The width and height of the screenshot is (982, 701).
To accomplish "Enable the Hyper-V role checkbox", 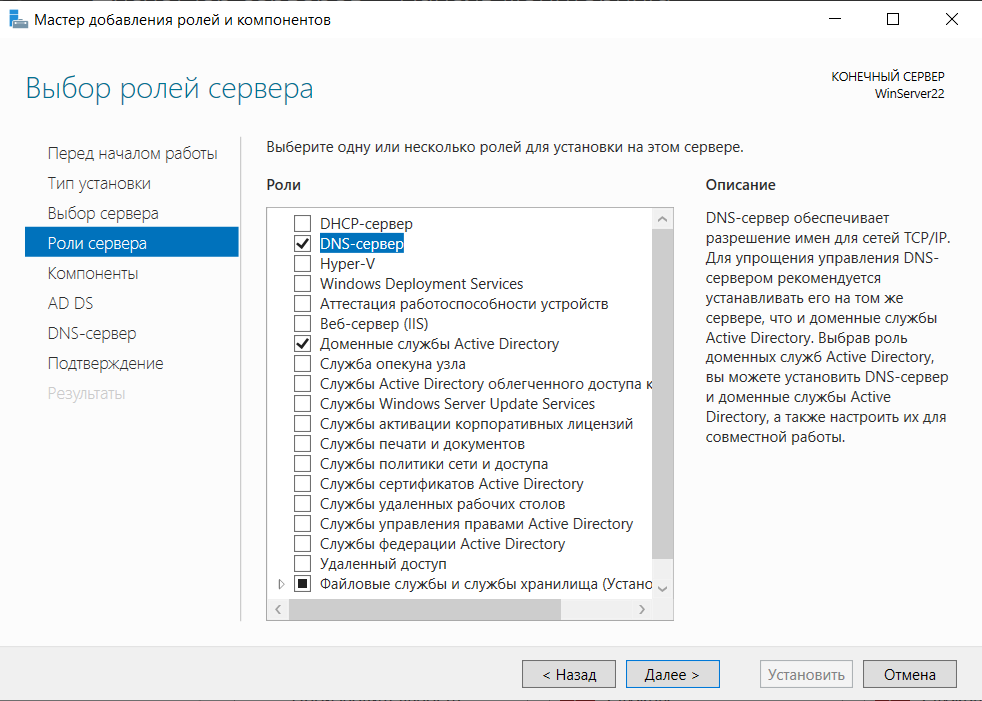I will pyautogui.click(x=302, y=264).
